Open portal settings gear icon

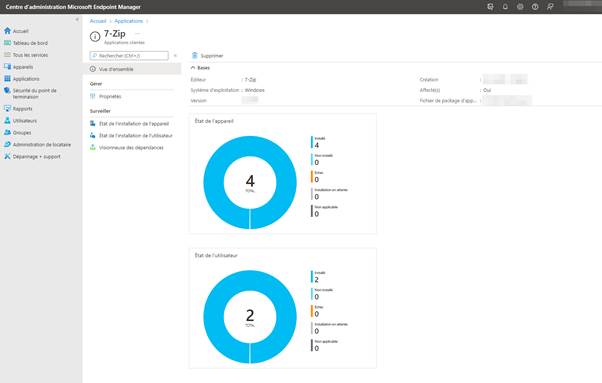point(520,7)
